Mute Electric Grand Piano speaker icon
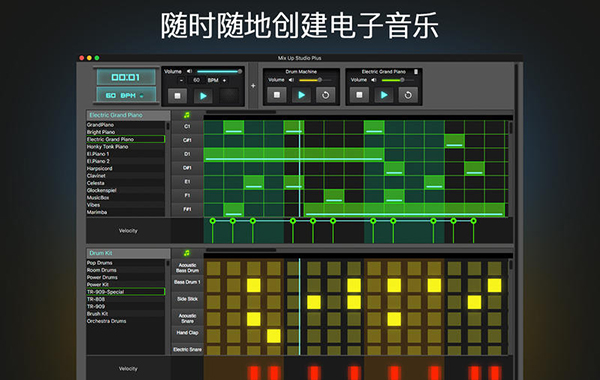The image size is (600, 380). [x=374, y=80]
